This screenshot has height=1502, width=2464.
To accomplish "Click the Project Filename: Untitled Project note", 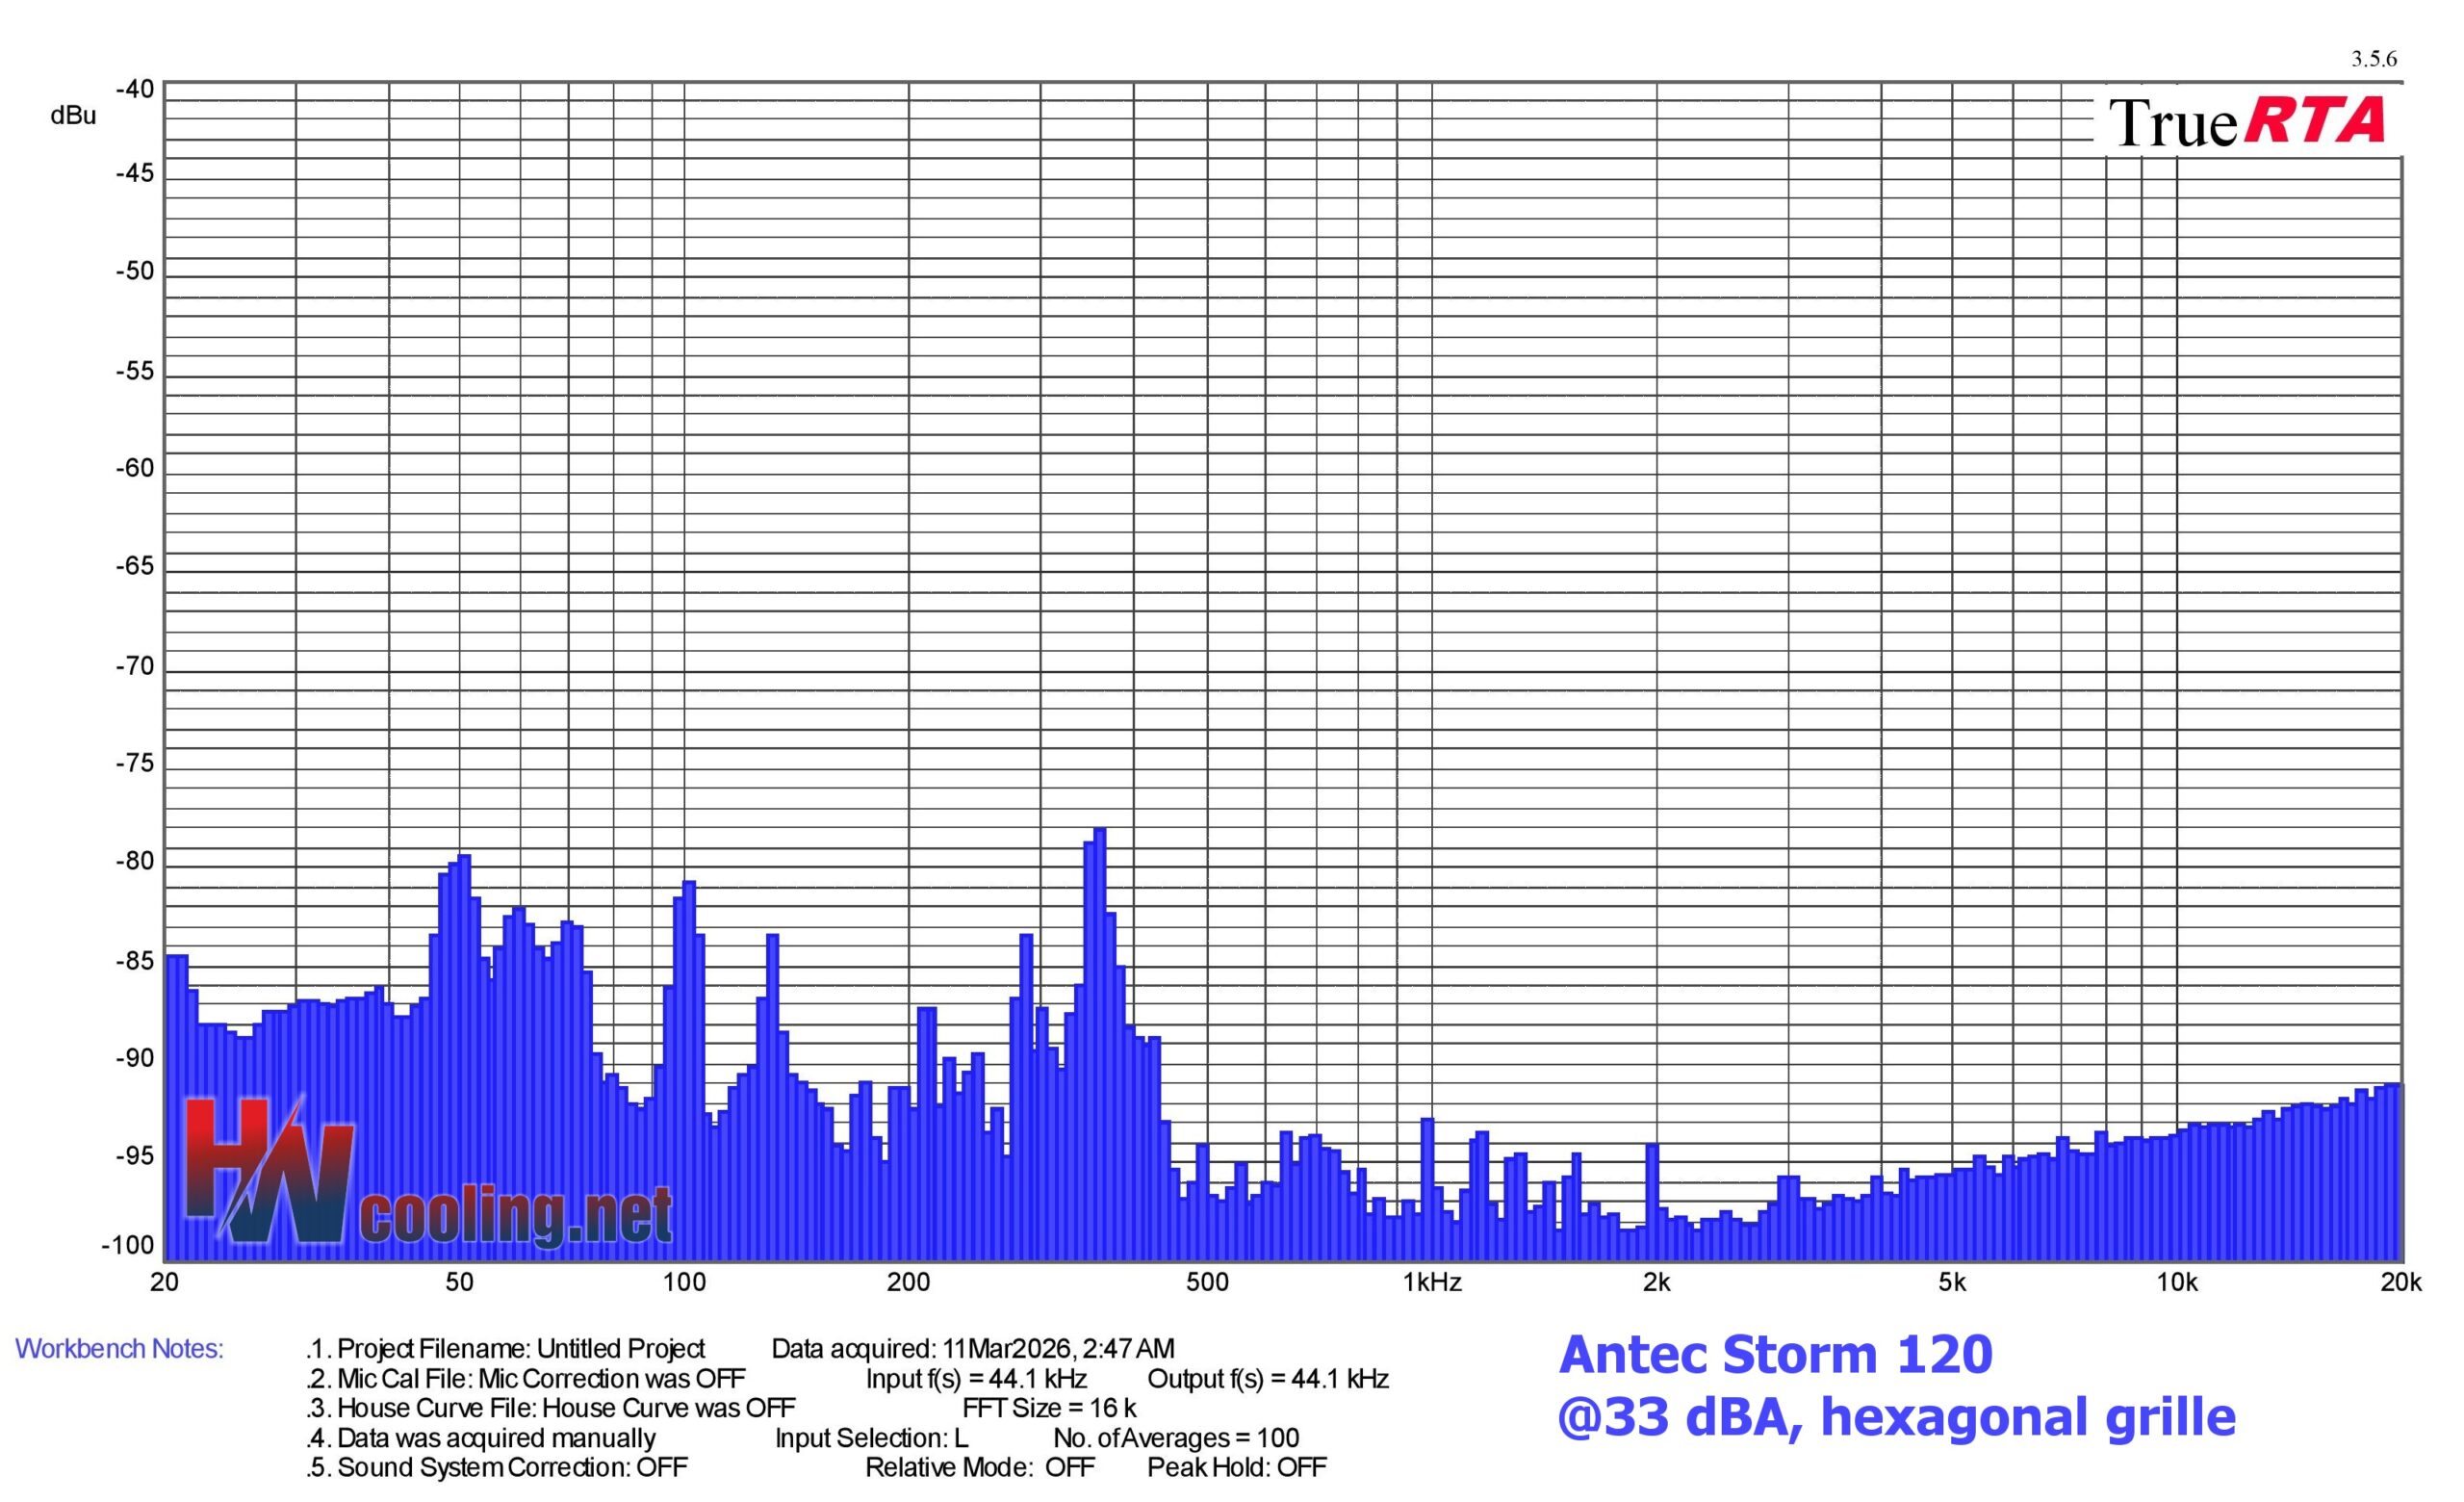I will coord(520,1349).
